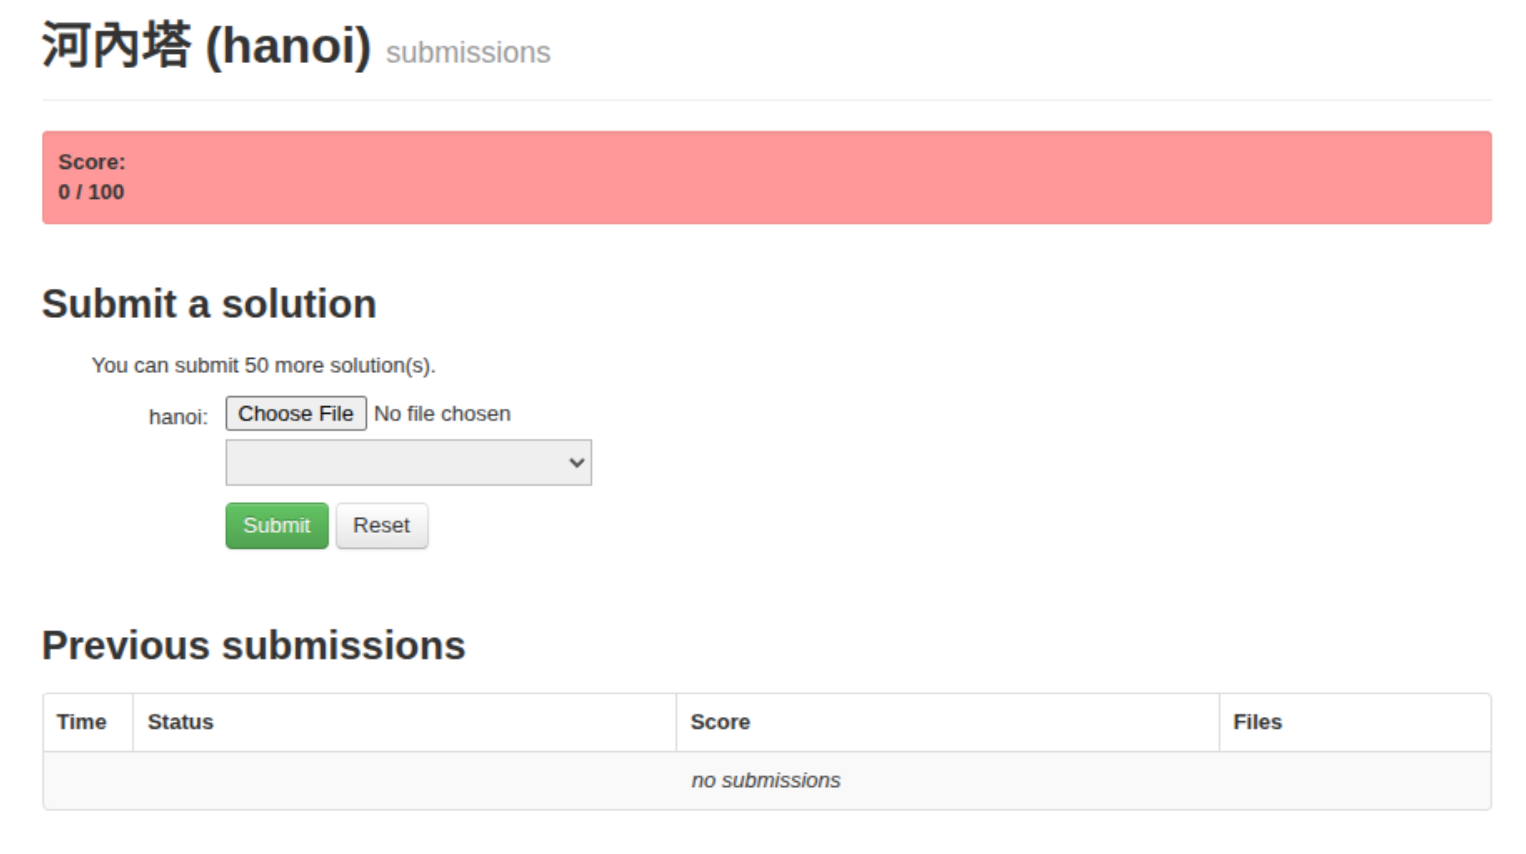Click the dropdown chevron arrow
The image size is (1526, 854).
(576, 463)
